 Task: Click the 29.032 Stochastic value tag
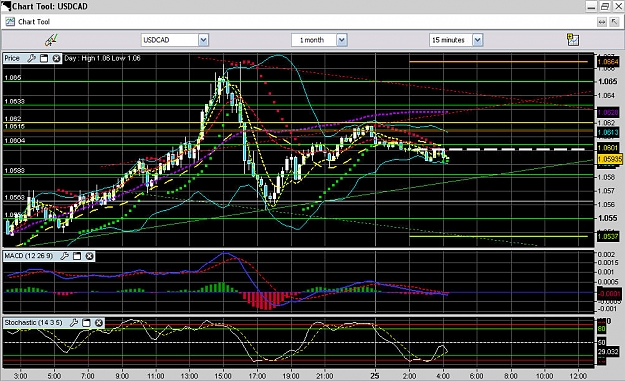608,352
